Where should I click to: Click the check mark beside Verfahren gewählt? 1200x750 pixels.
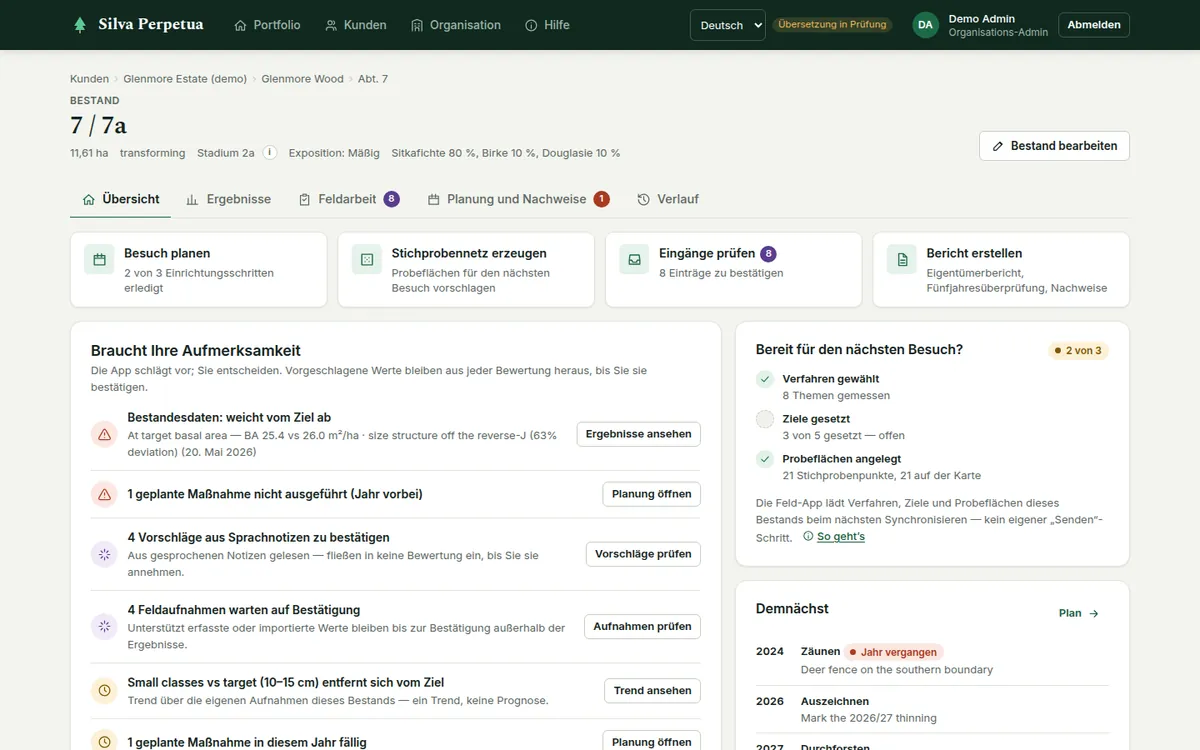(x=765, y=379)
